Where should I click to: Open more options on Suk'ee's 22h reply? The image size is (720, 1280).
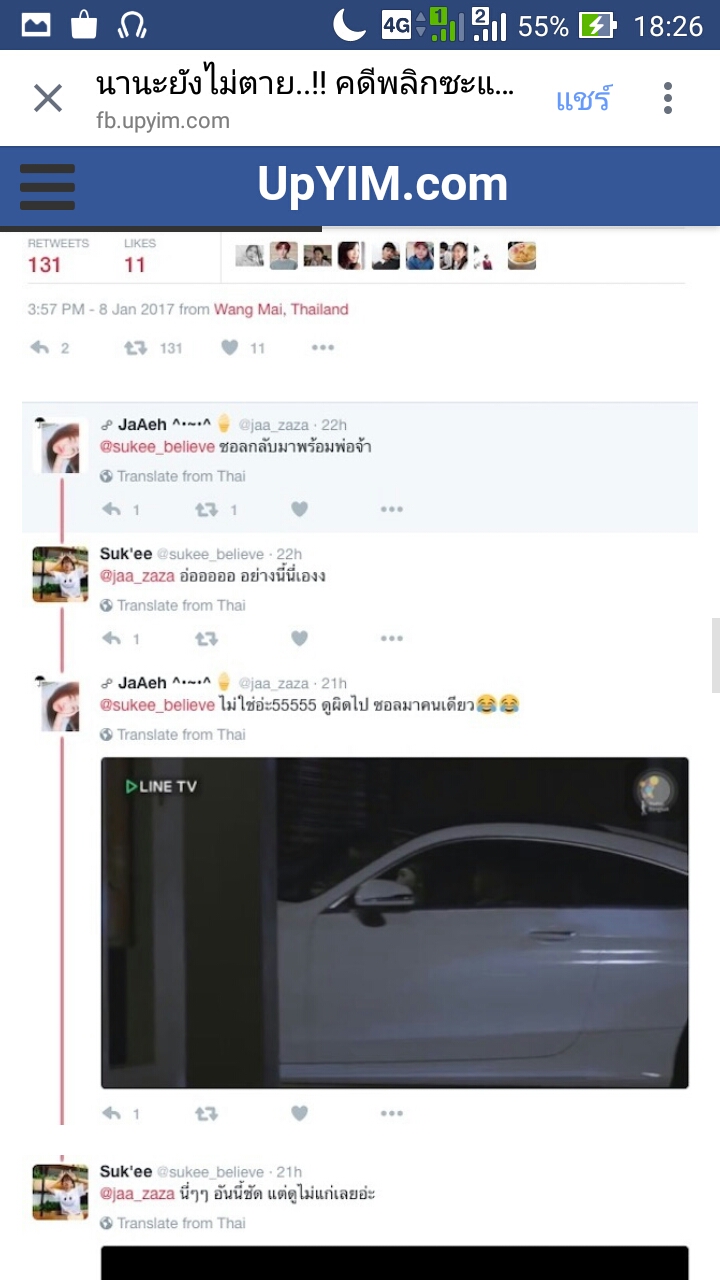coord(392,638)
